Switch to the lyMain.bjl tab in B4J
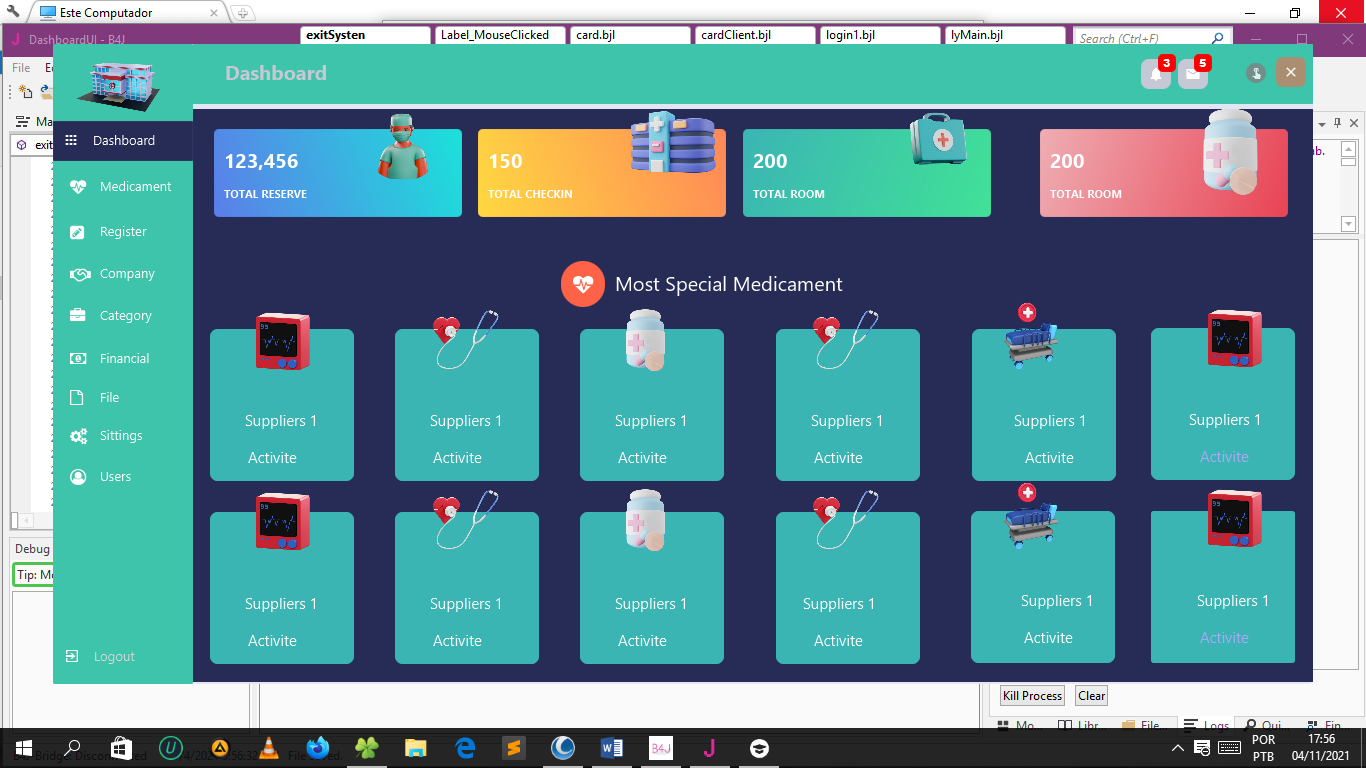 click(1005, 35)
